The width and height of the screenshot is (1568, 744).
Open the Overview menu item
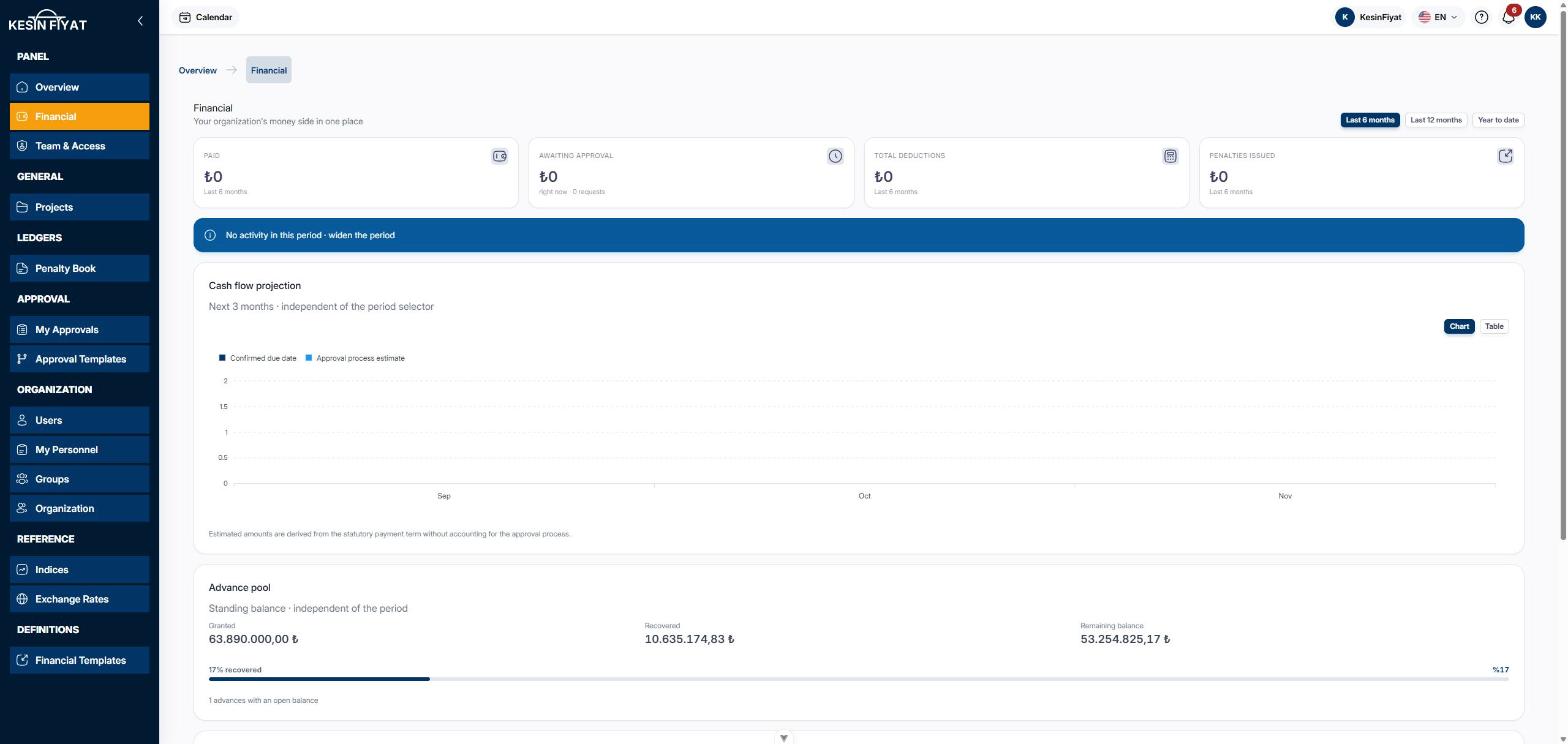[80, 87]
